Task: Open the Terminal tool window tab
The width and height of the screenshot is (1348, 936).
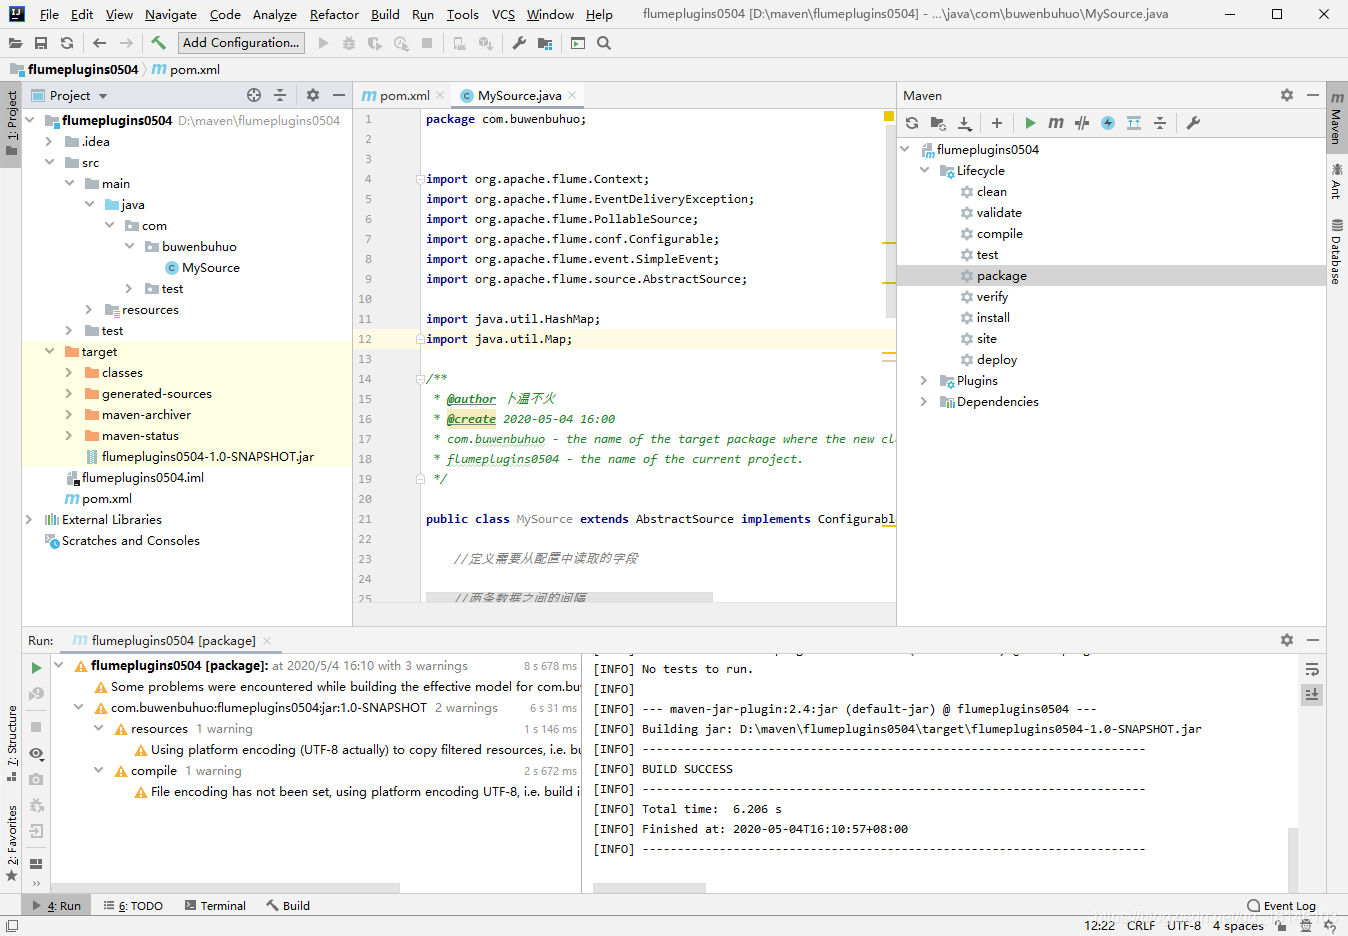Action: pos(215,905)
